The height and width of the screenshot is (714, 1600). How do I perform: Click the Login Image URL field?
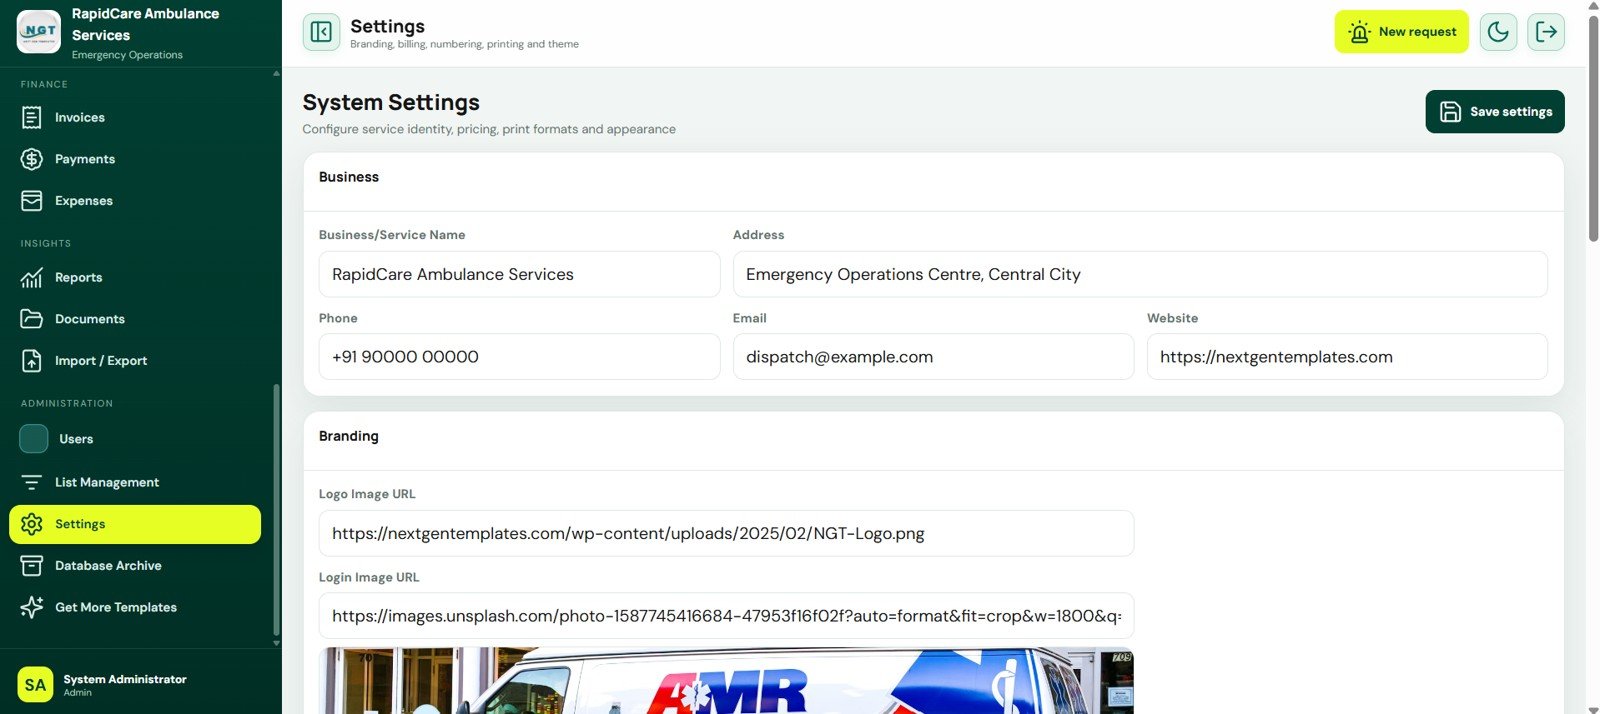pyautogui.click(x=726, y=616)
